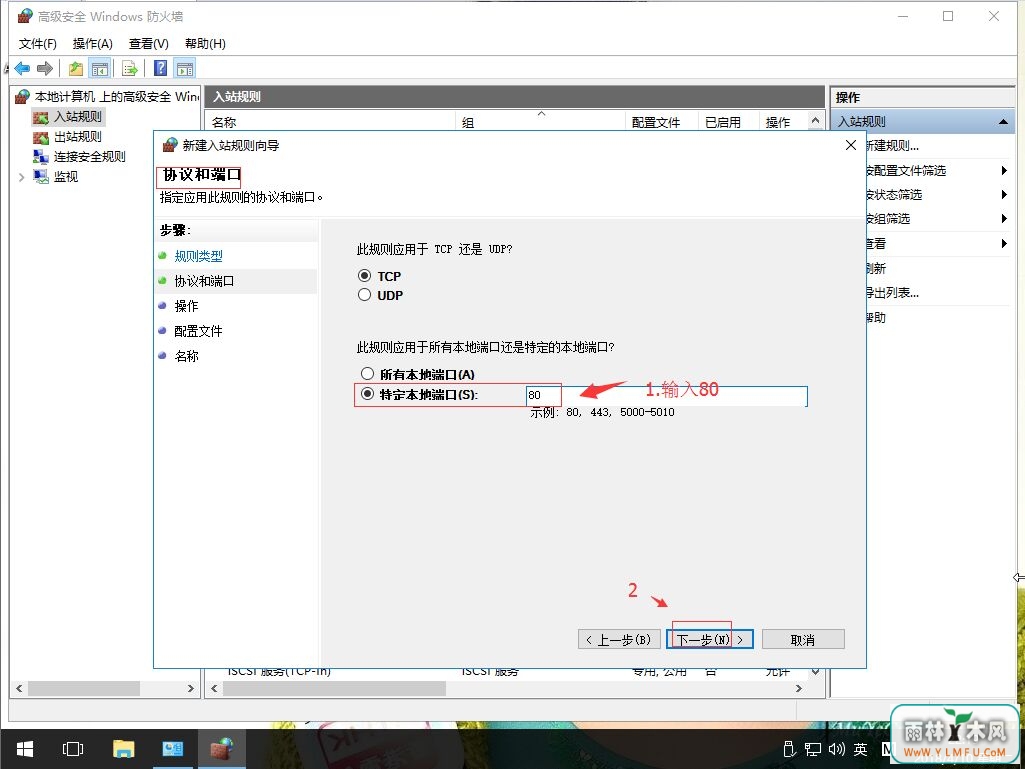1025x769 pixels.
Task: Click 新建规则... in actions pane
Action: (892, 146)
